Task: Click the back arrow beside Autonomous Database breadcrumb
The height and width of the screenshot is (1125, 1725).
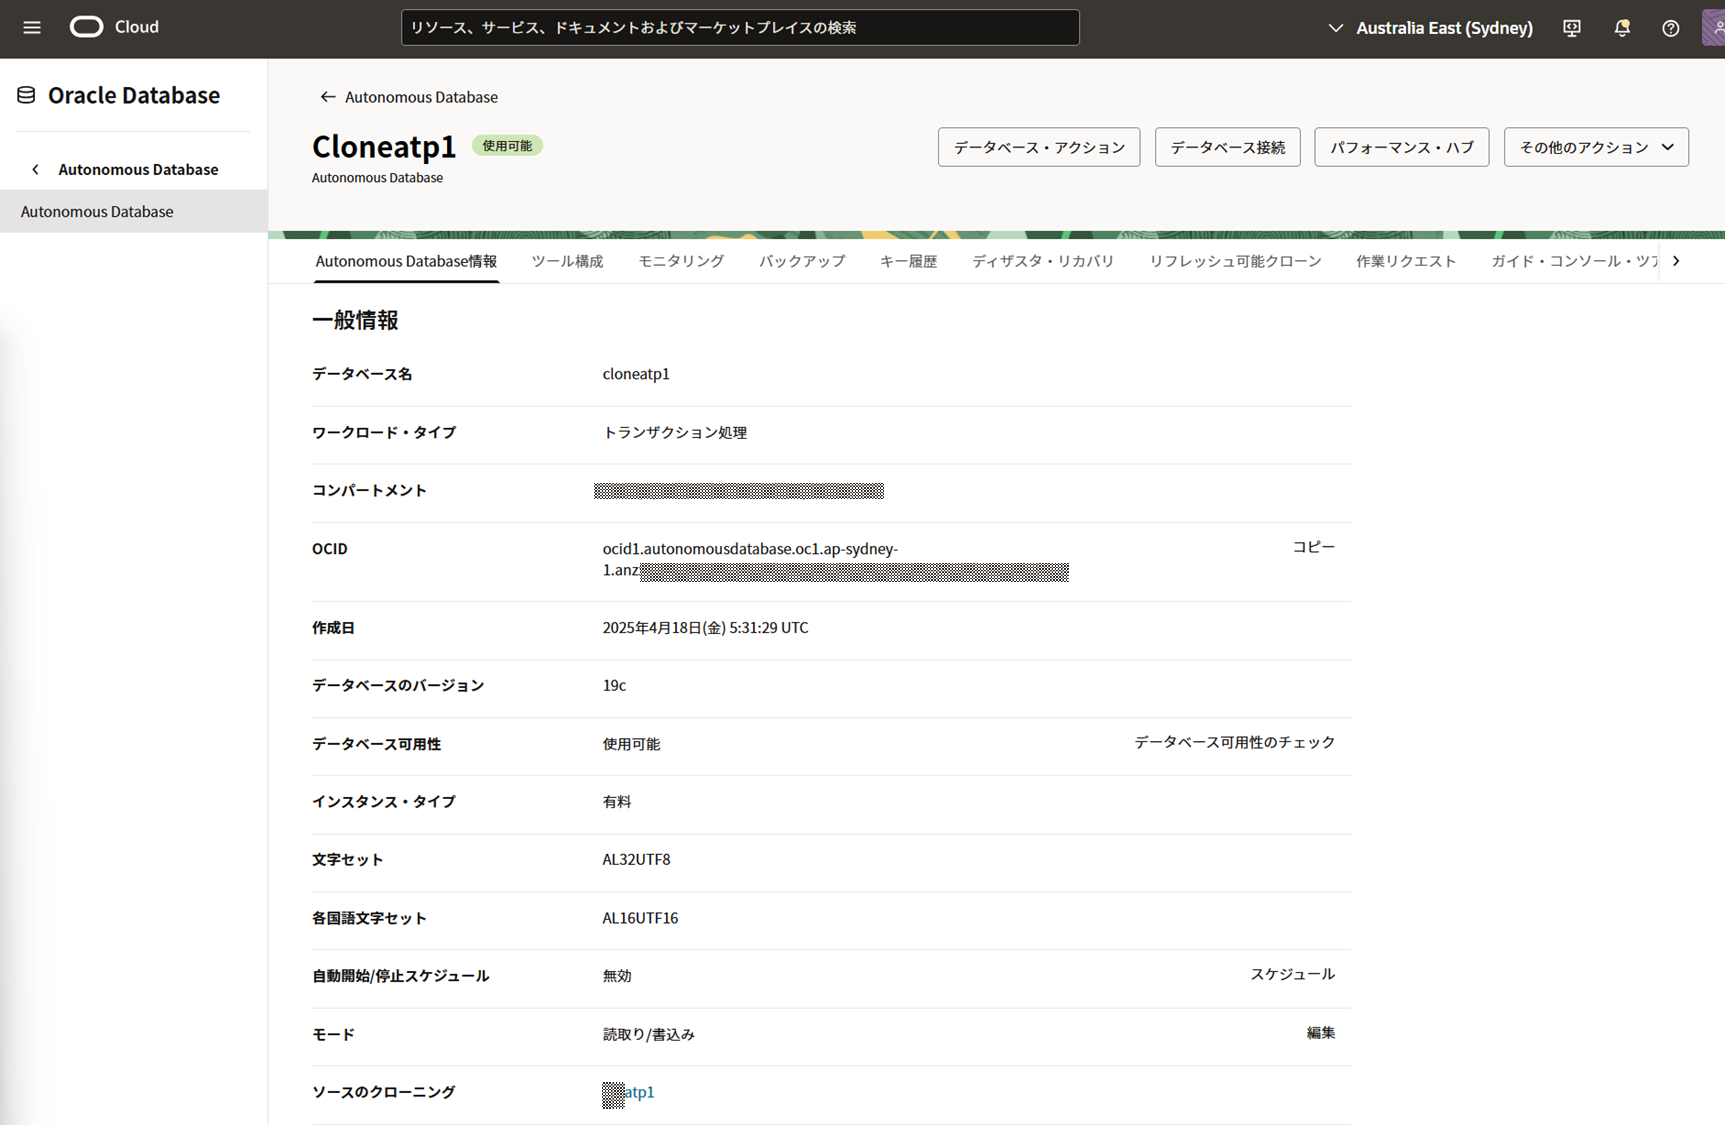Action: (327, 97)
